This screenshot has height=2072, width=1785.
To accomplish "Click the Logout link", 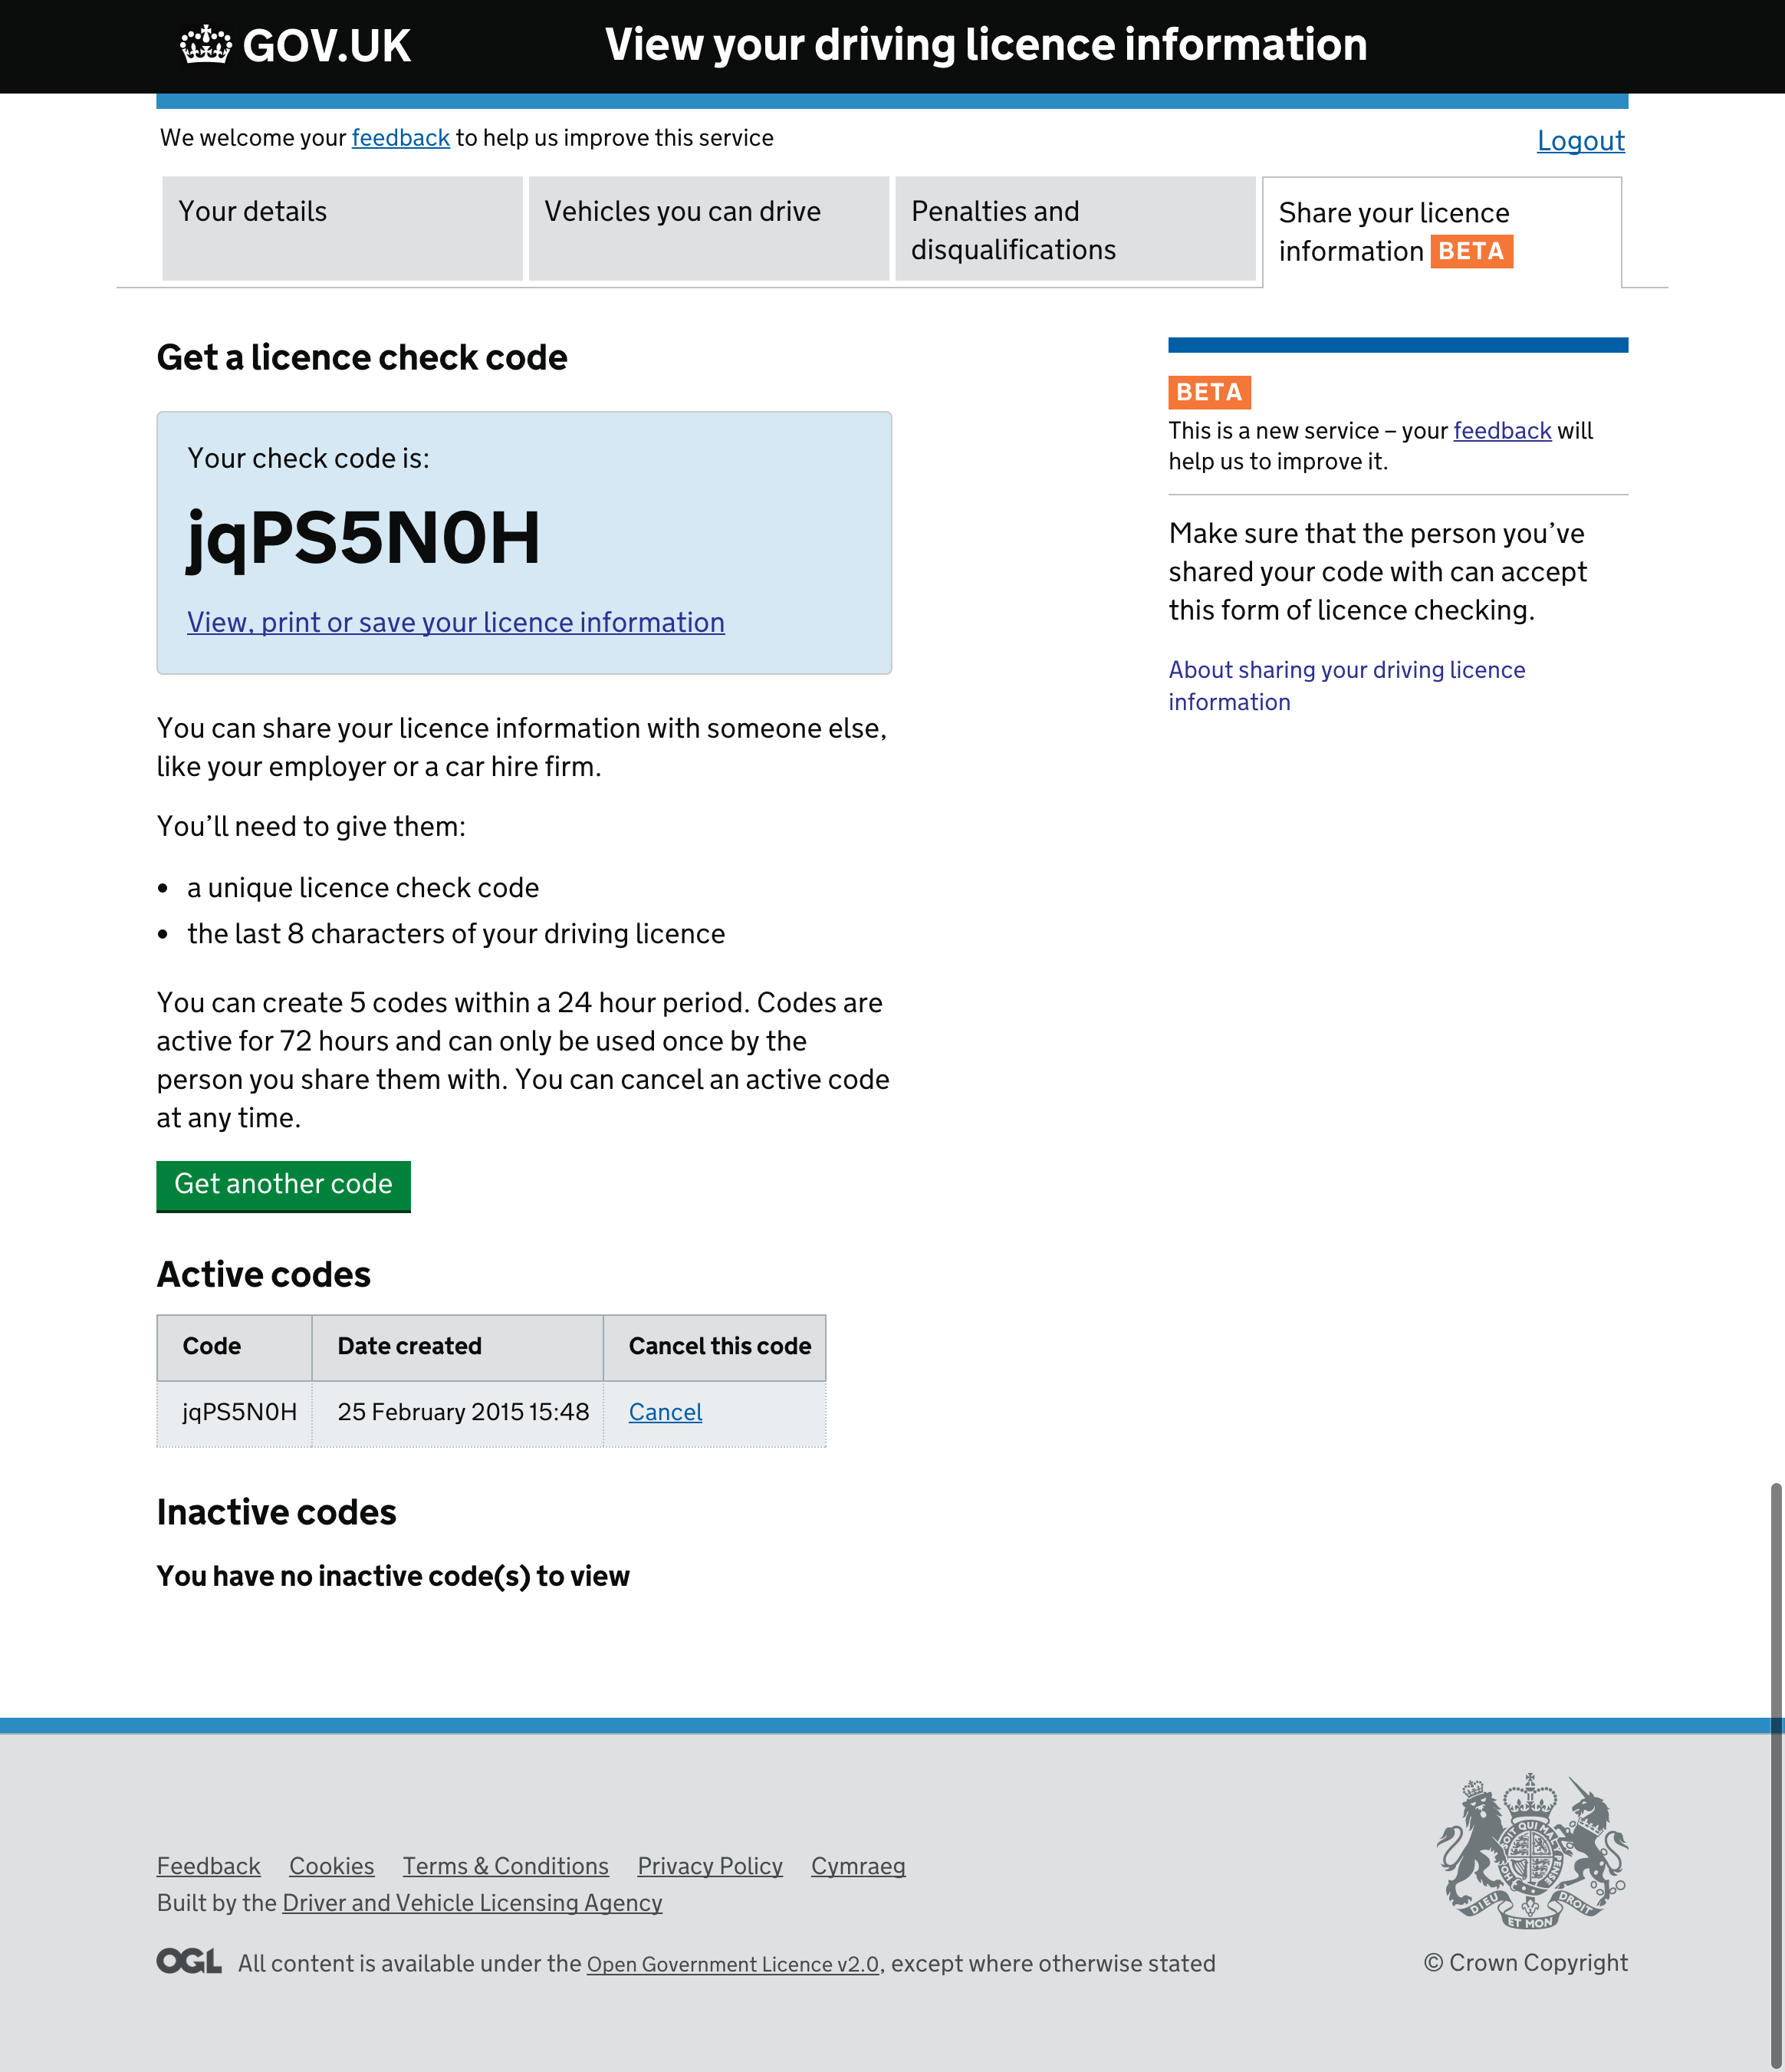I will coord(1580,141).
